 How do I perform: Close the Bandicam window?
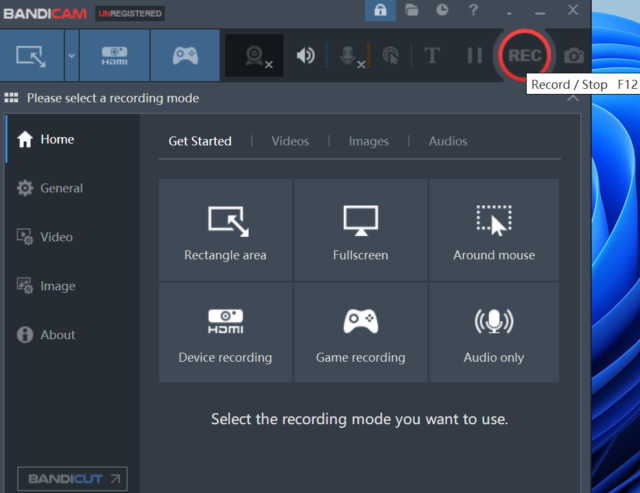pyautogui.click(x=573, y=10)
